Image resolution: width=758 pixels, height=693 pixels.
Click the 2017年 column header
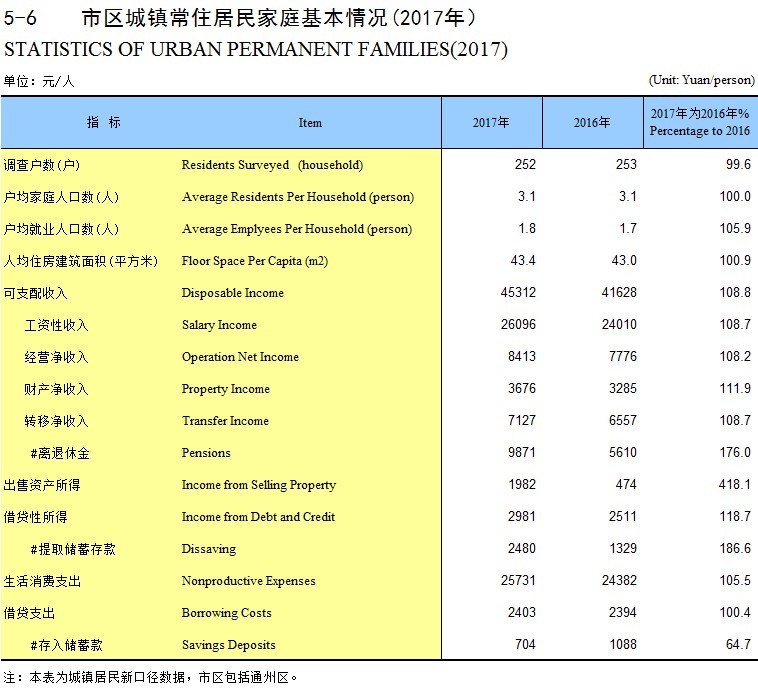(491, 123)
